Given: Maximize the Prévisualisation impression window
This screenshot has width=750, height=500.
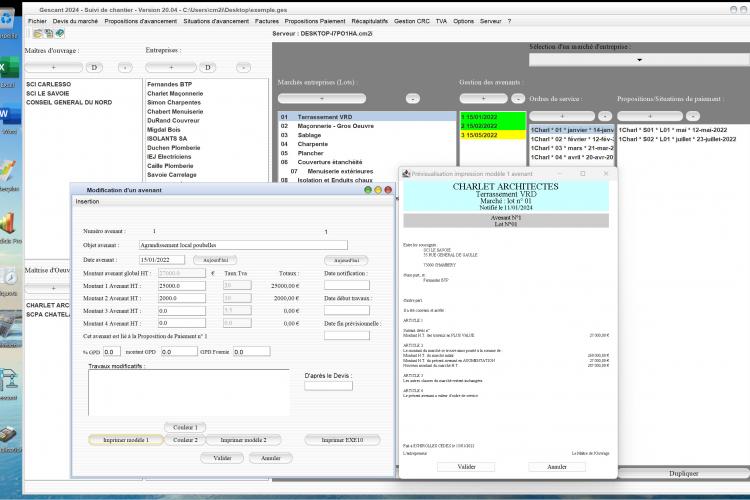Looking at the screenshot, I should tap(583, 174).
